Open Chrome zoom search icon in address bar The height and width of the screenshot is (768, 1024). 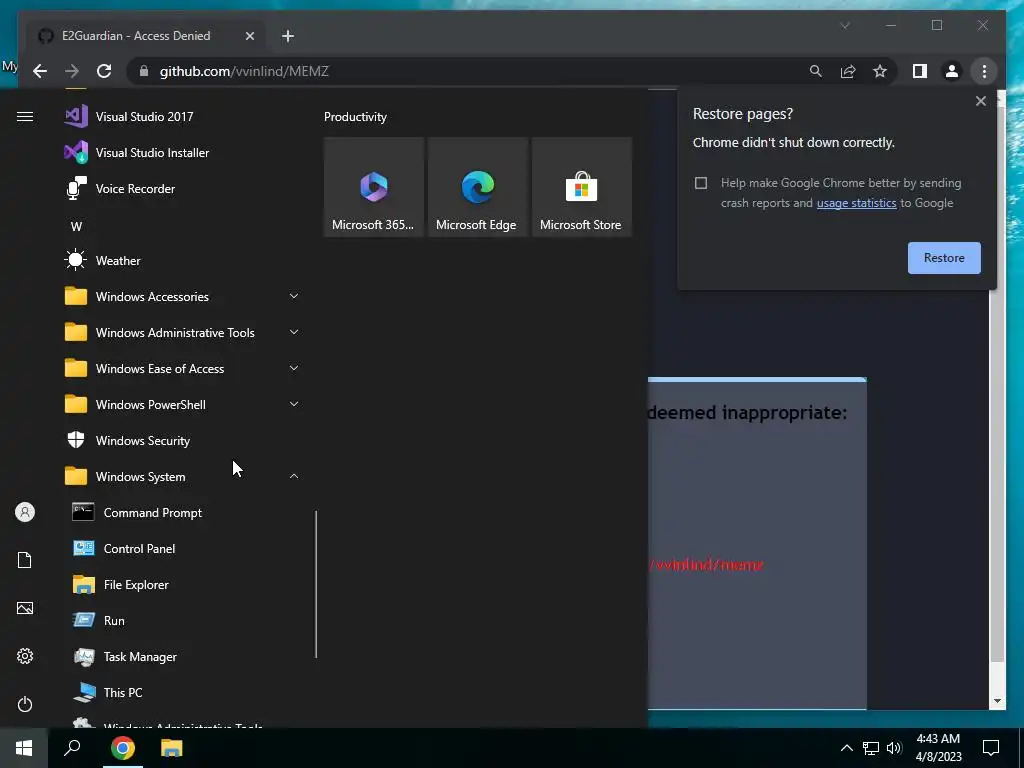(816, 71)
